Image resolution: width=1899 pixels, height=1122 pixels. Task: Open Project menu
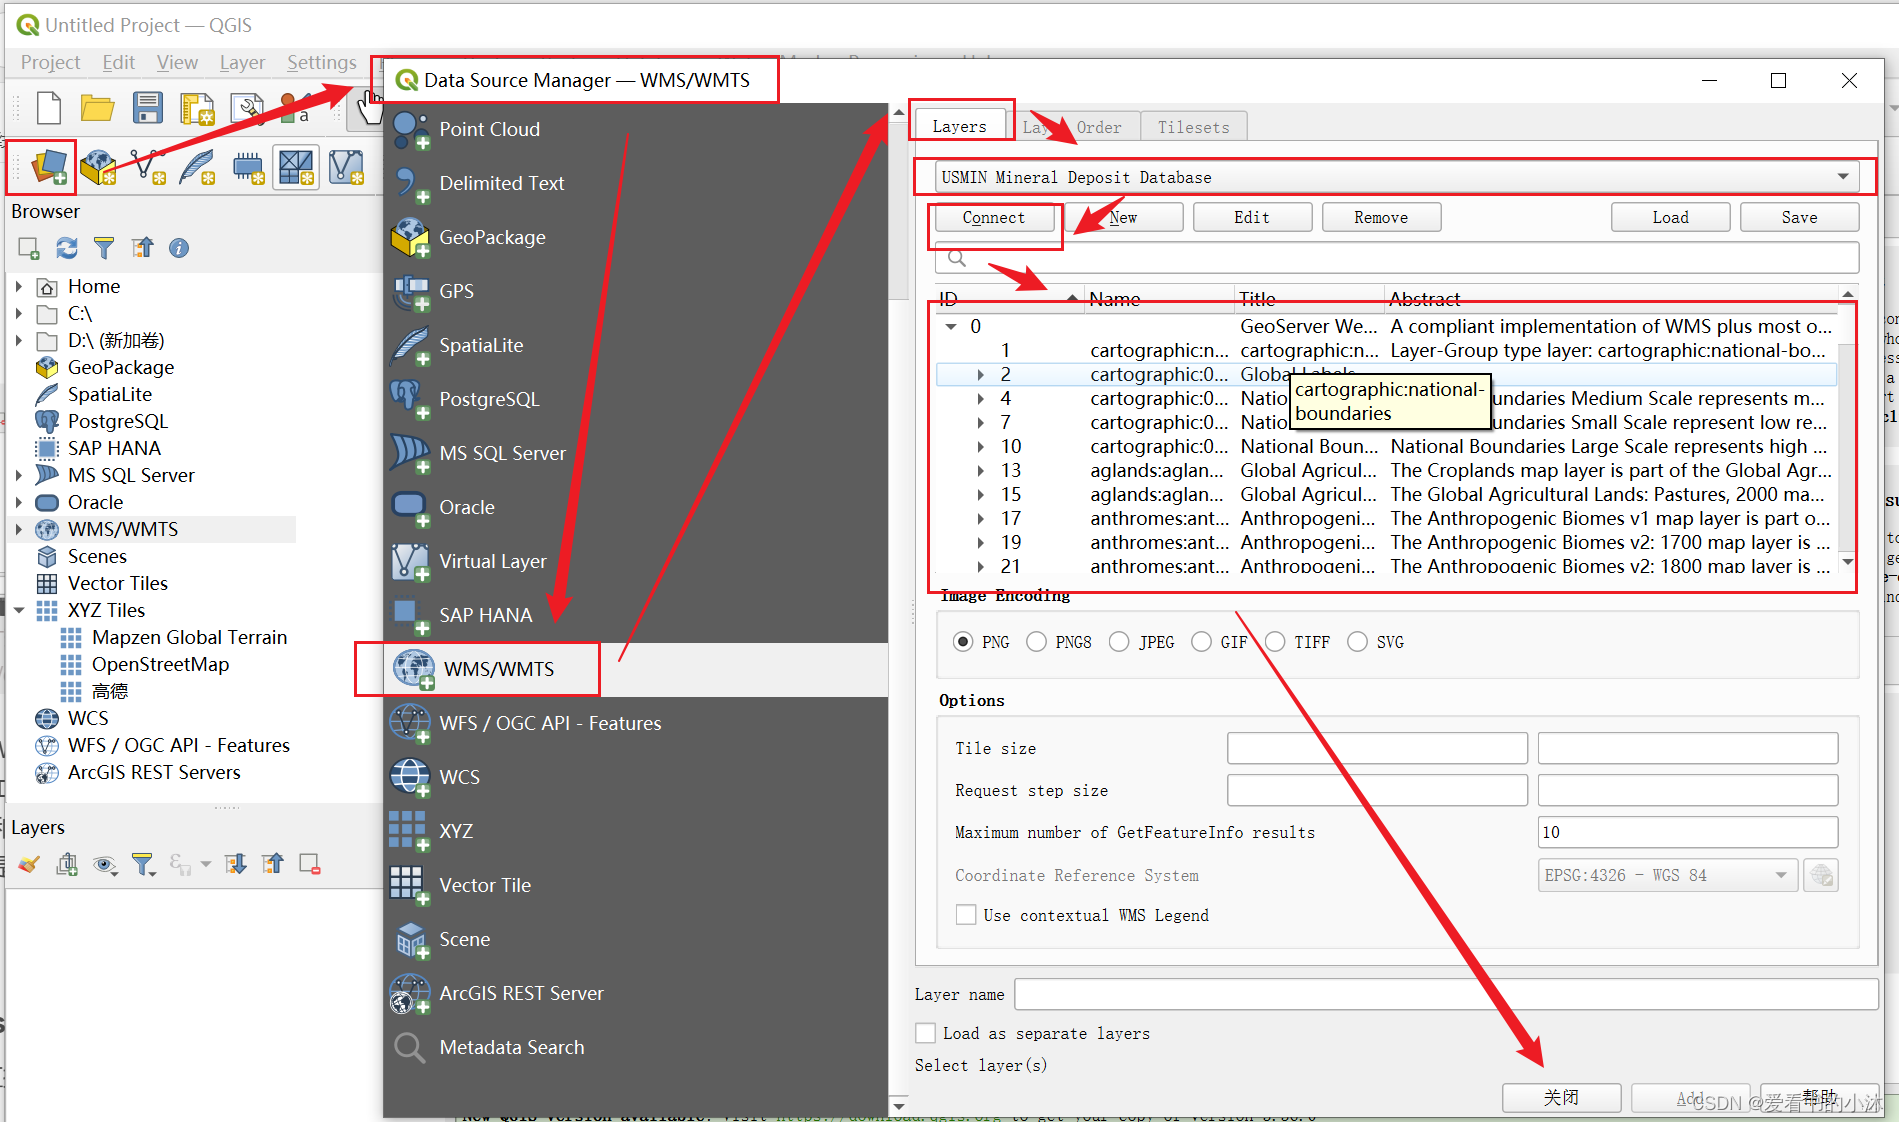(x=50, y=62)
